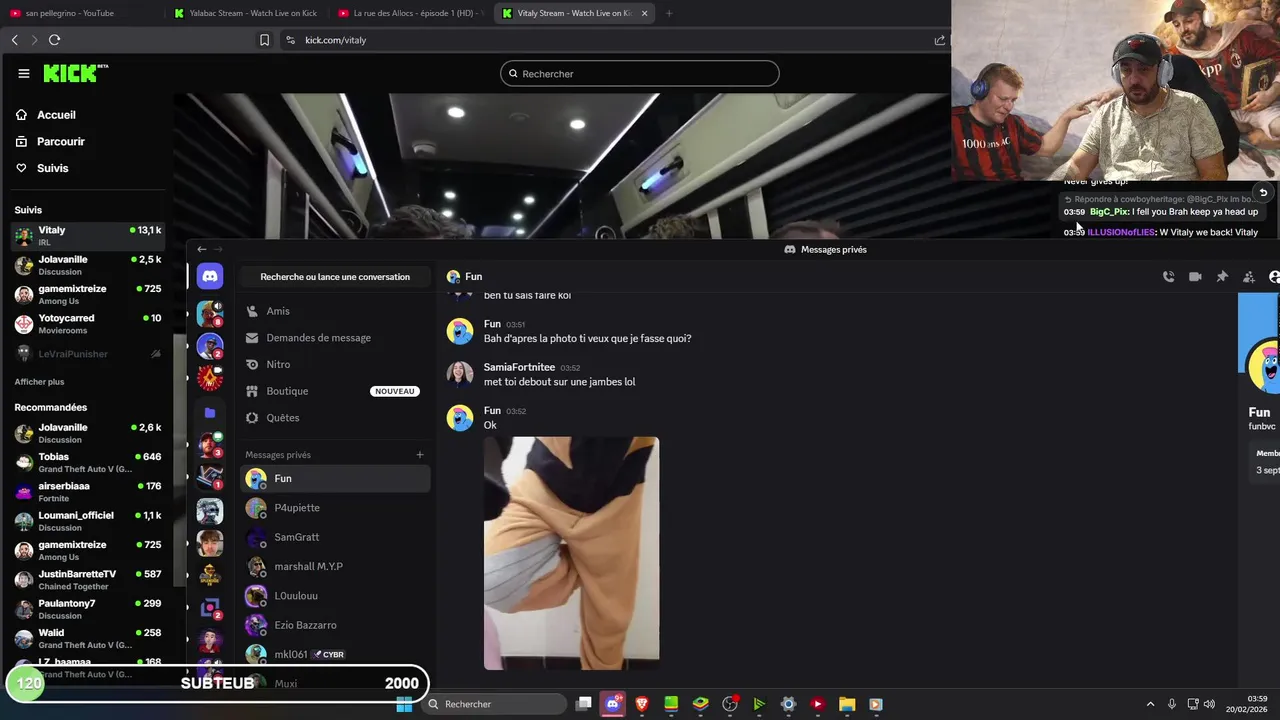Open Nitro page in Discord

pos(335,365)
